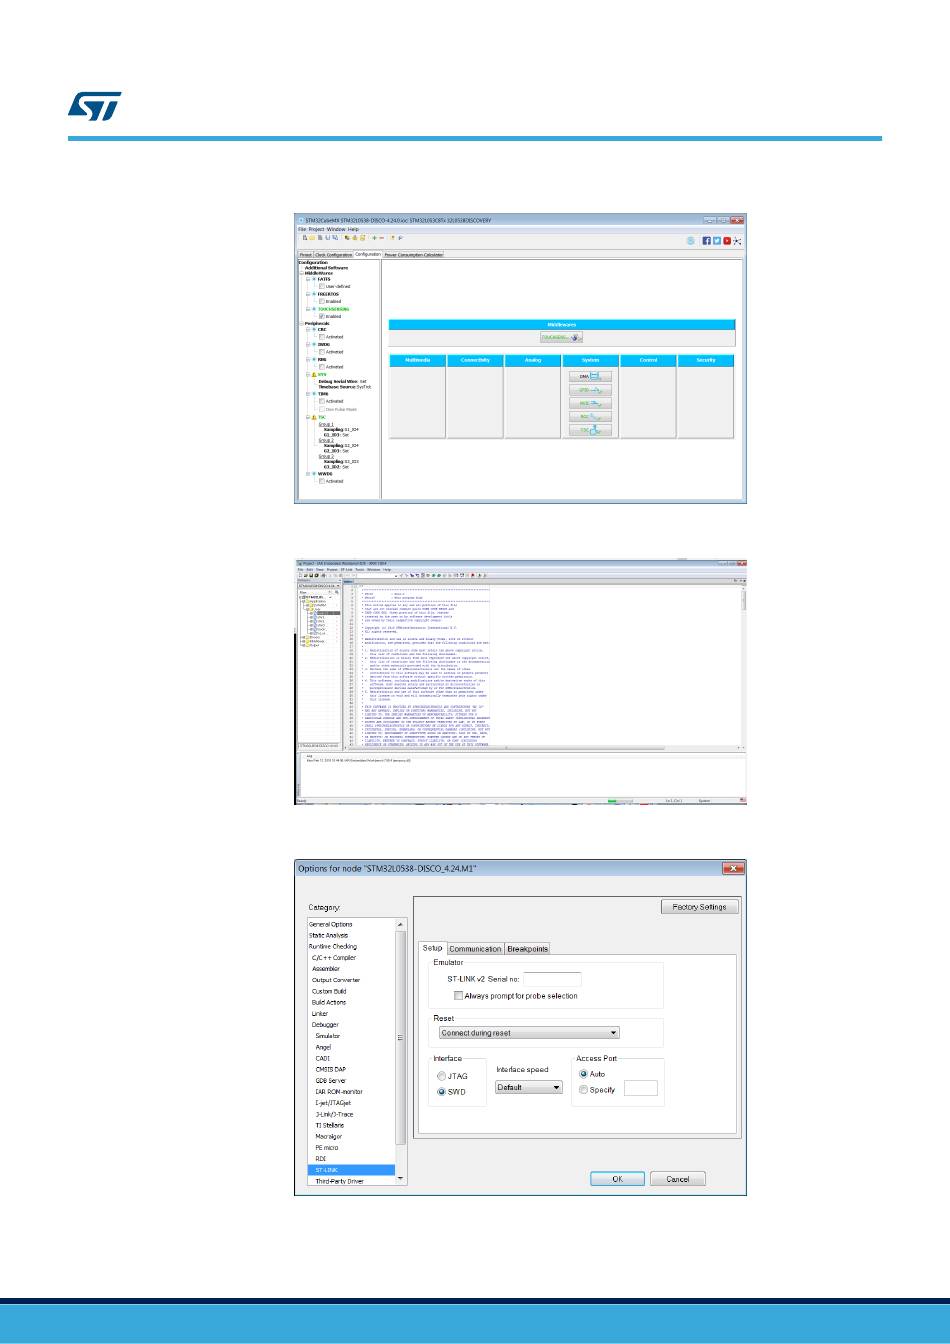Select Assembler category
Viewport: 950px width, 1344px height.
[327, 968]
